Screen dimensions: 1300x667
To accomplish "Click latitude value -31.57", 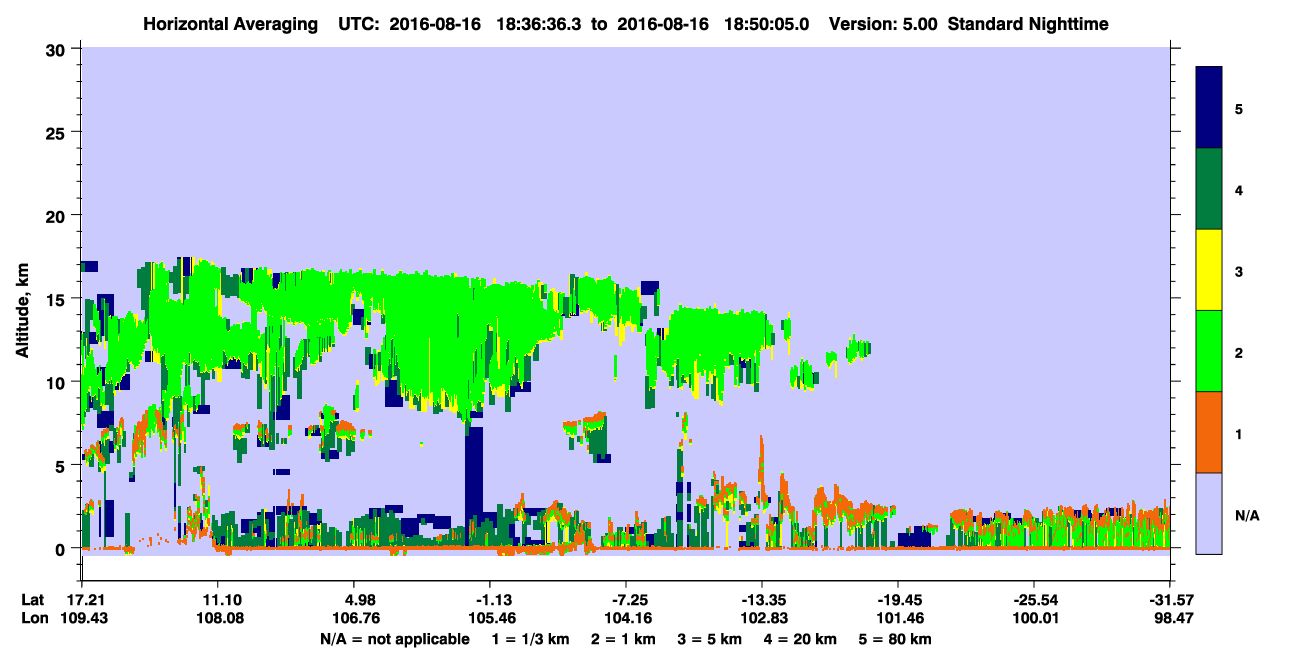I will 1170,600.
